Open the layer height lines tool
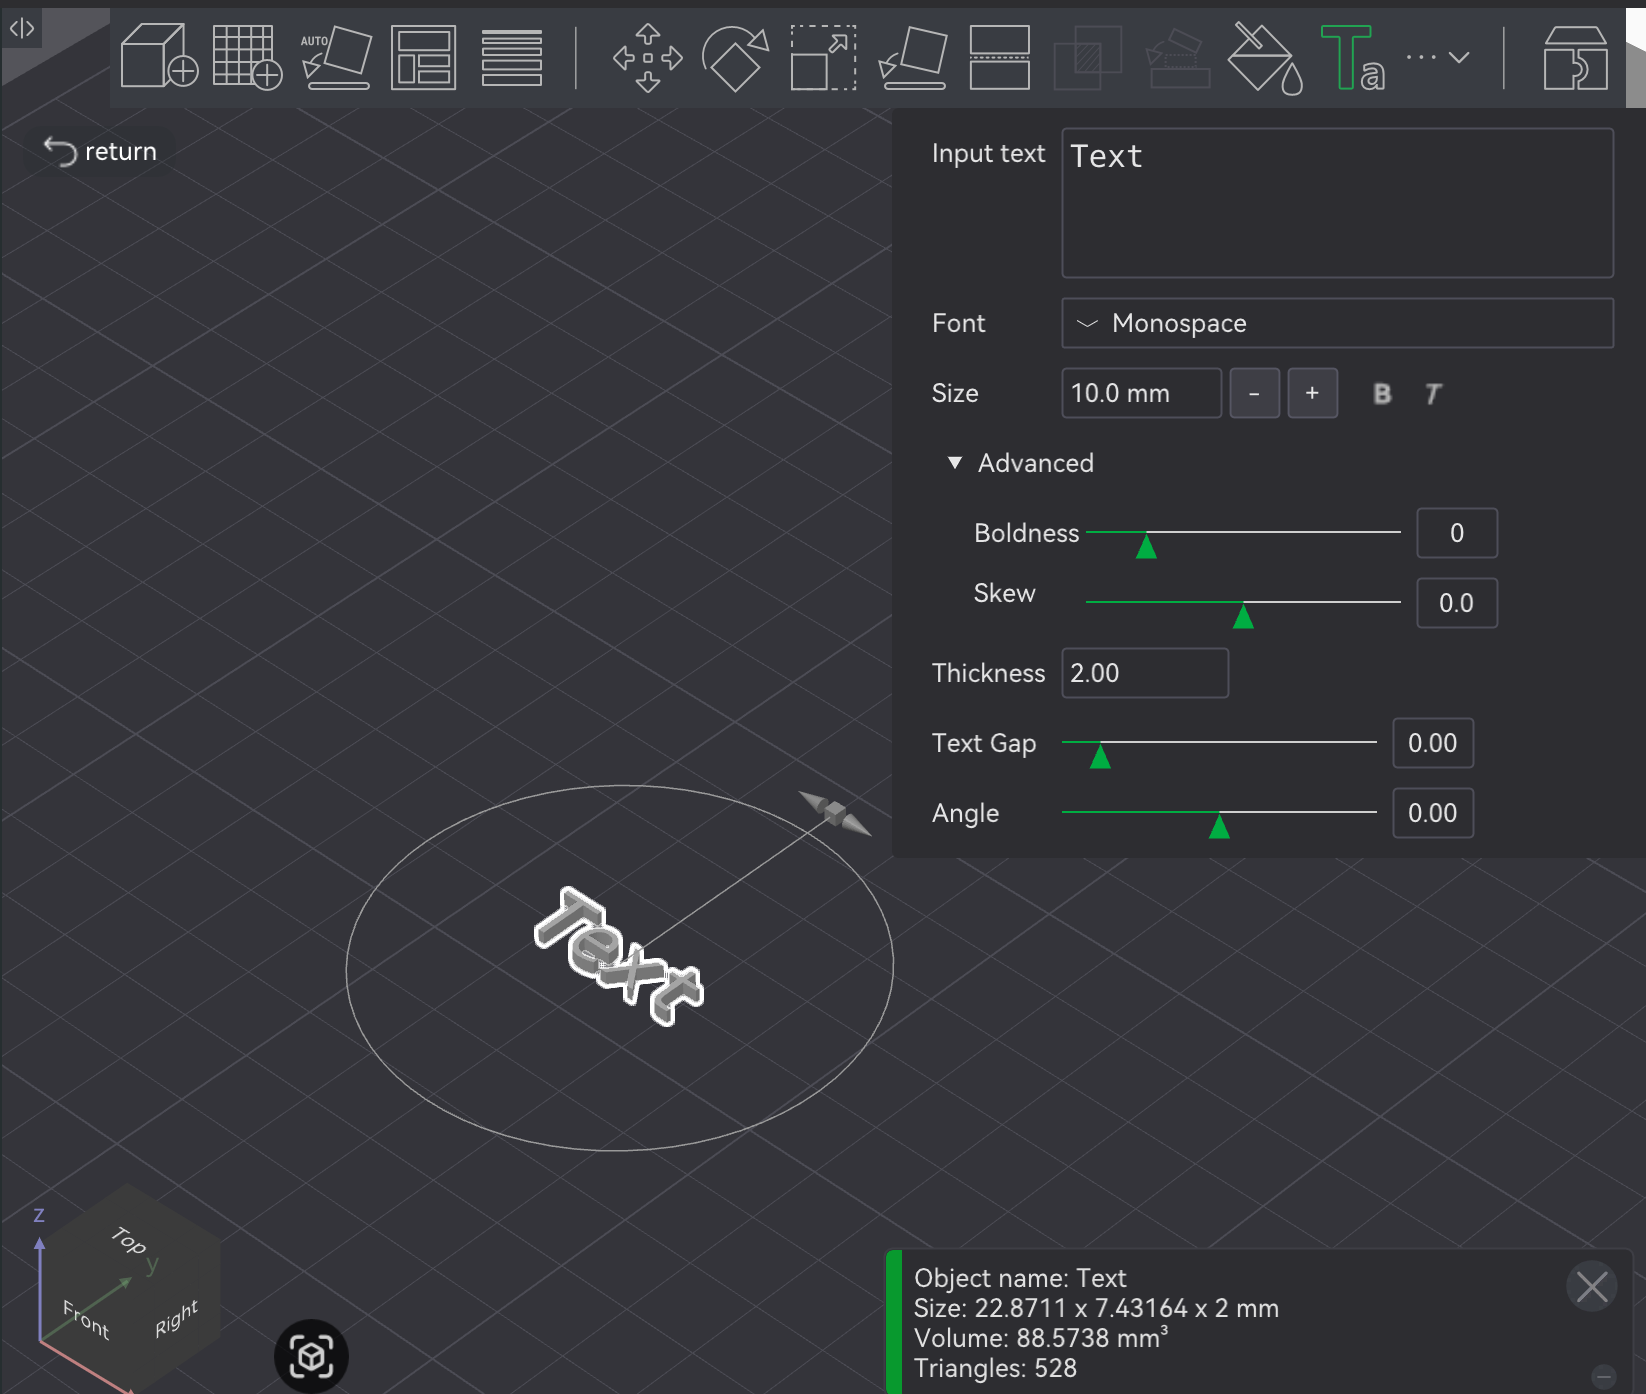This screenshot has height=1394, width=1646. [512, 57]
